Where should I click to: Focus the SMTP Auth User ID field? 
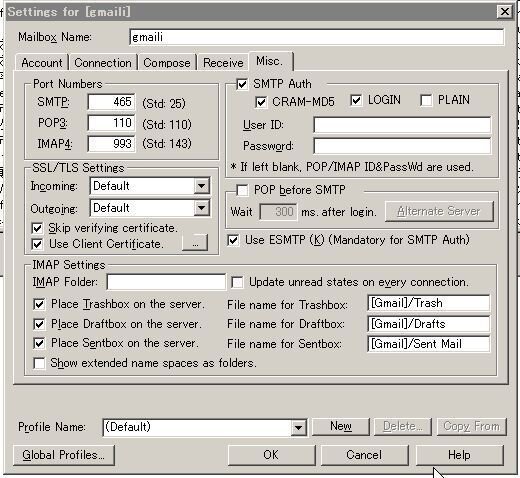[402, 125]
